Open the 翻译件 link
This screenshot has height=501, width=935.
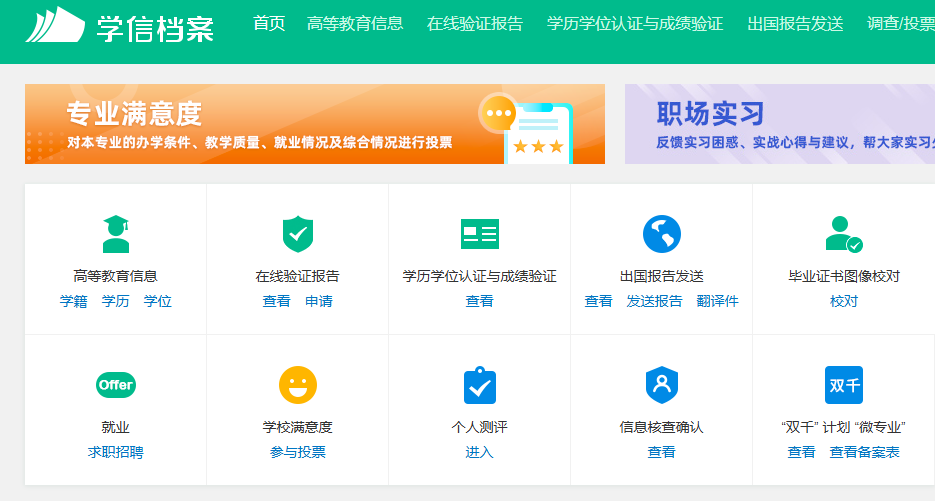tap(717, 301)
